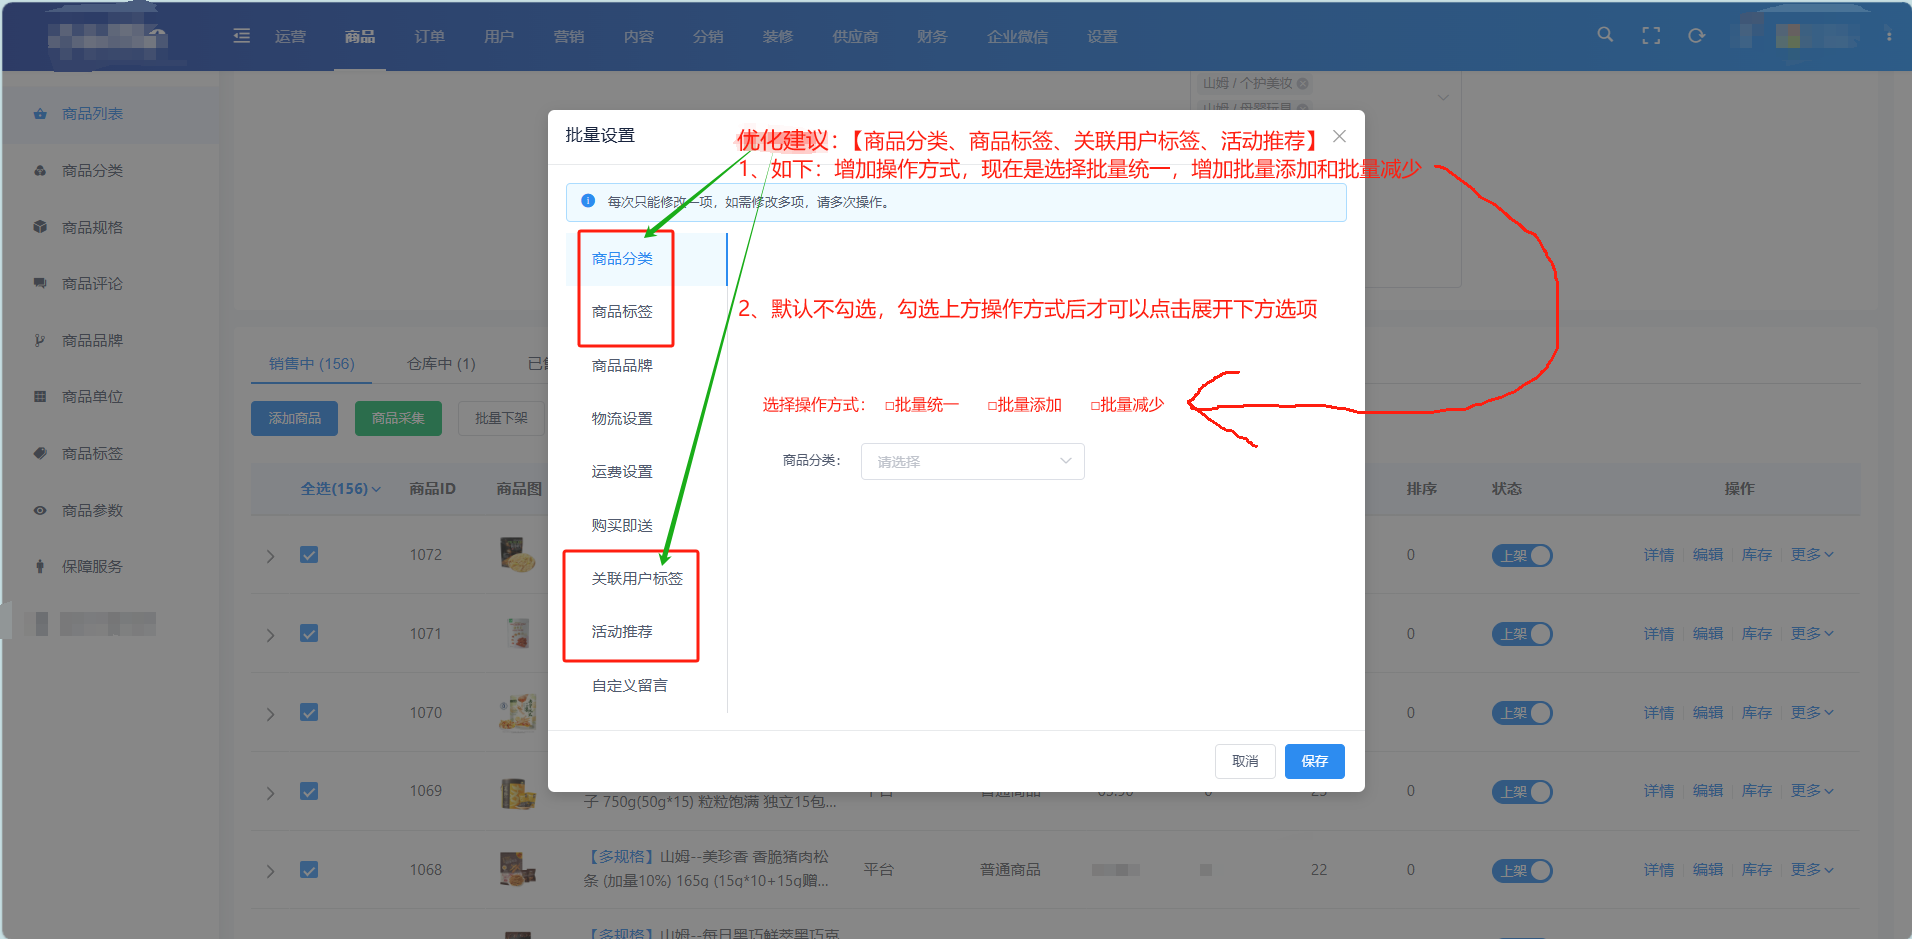
Task: Uncheck the checkbox for product 1068
Action: point(309,870)
